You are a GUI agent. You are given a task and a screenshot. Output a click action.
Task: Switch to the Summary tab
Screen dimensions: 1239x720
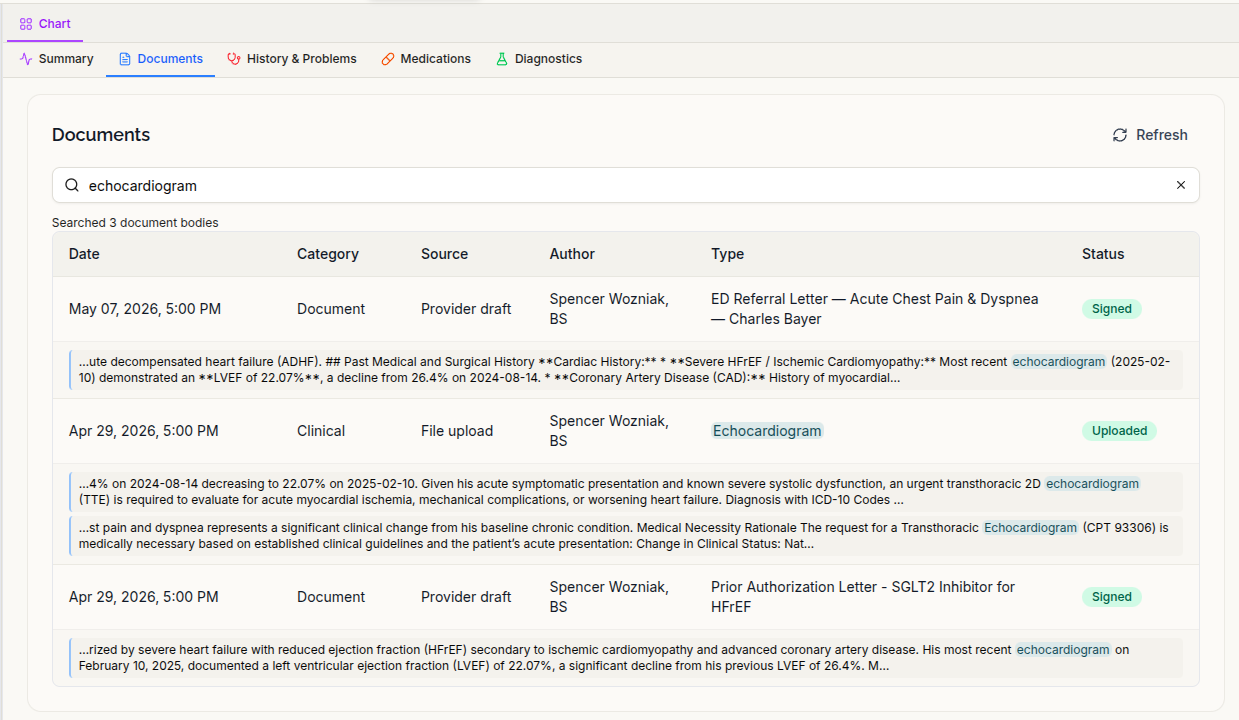(57, 59)
